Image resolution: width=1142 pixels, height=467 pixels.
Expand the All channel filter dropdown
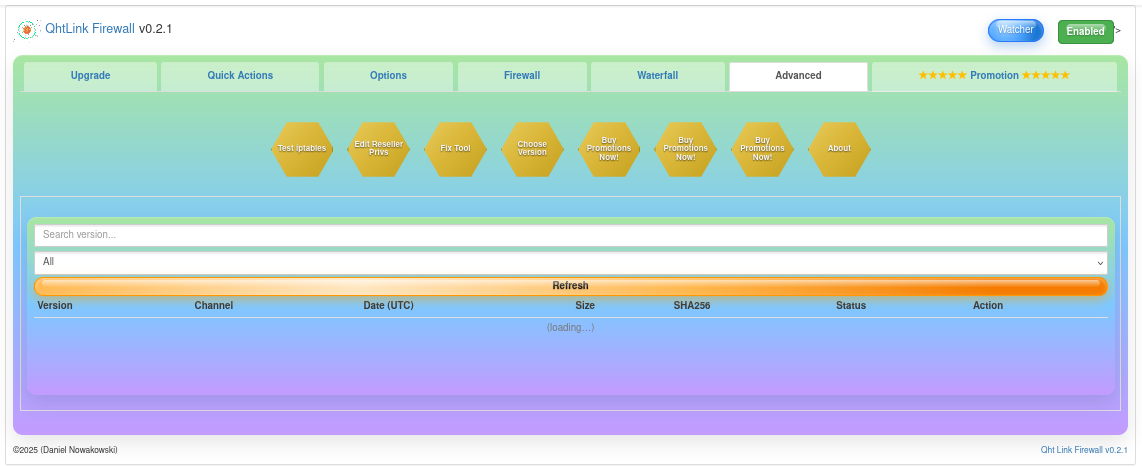[571, 262]
